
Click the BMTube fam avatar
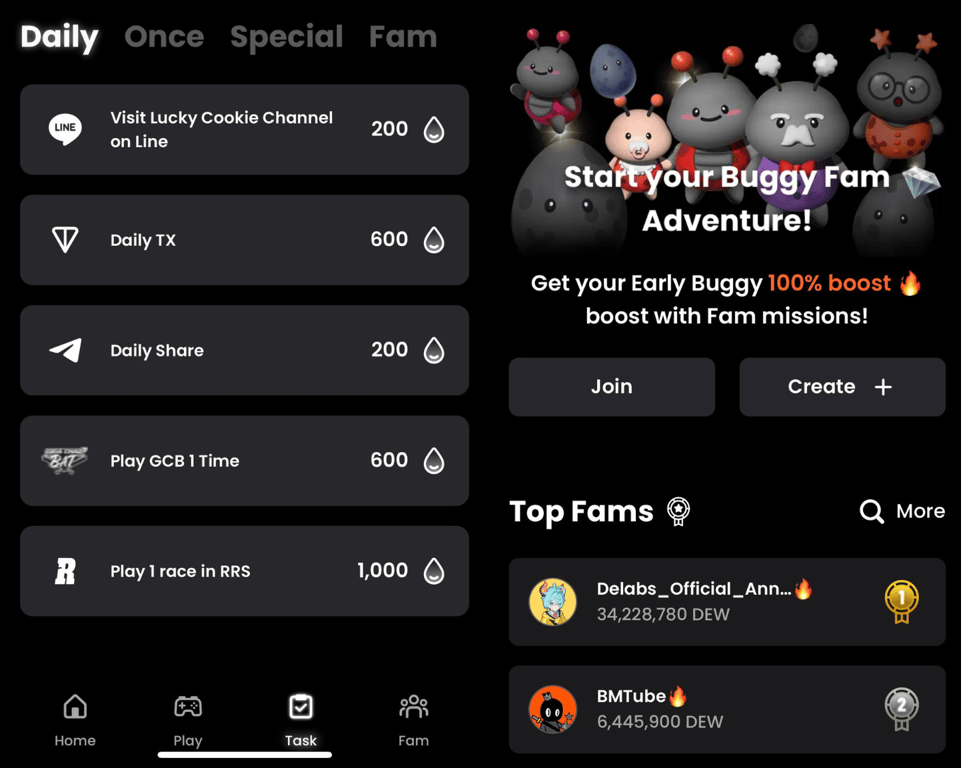coord(553,709)
